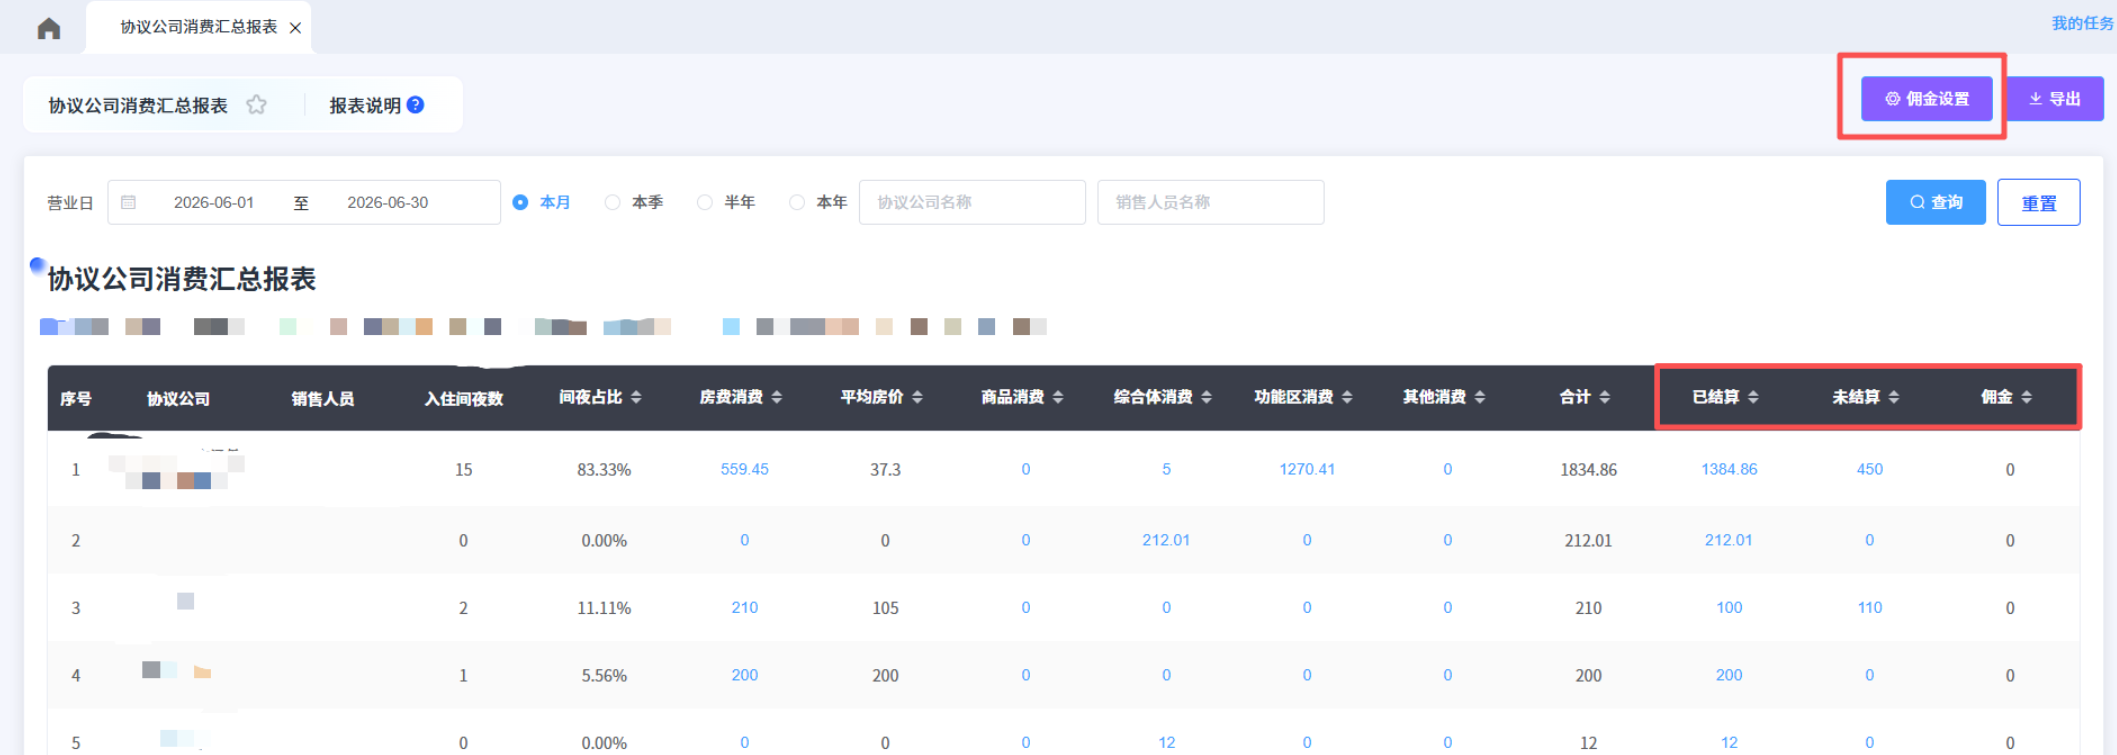Click the calendar icon in date range
The width and height of the screenshot is (2117, 755).
(x=129, y=202)
